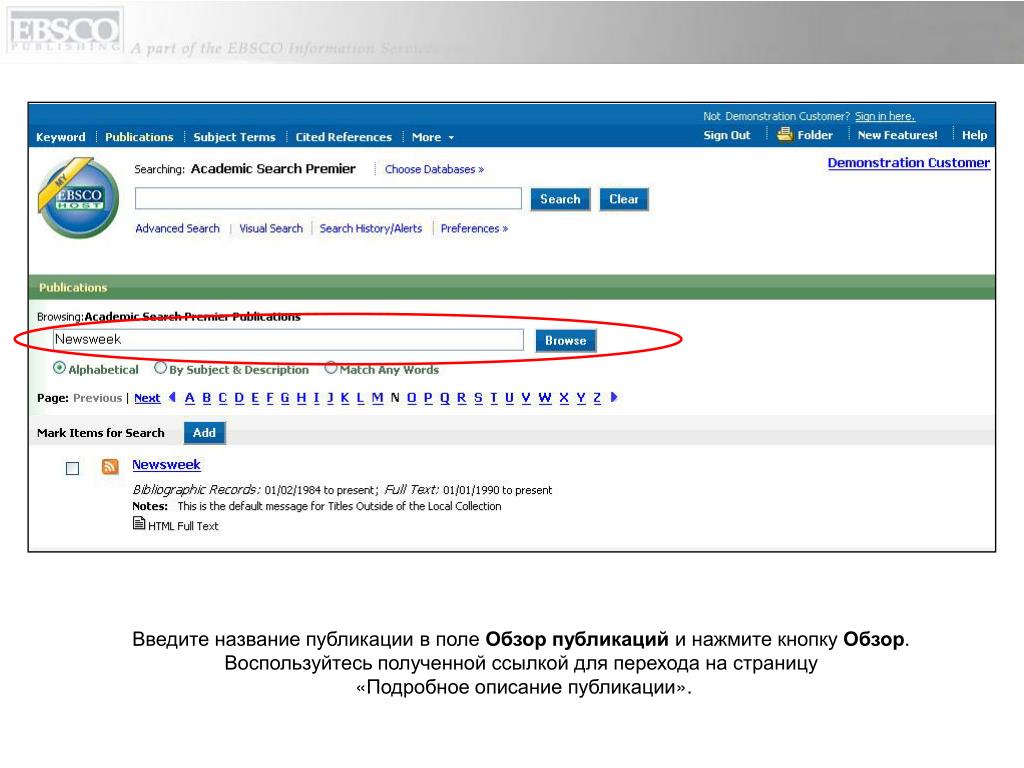Open the Keyword tab
The height and width of the screenshot is (768, 1024).
[61, 137]
